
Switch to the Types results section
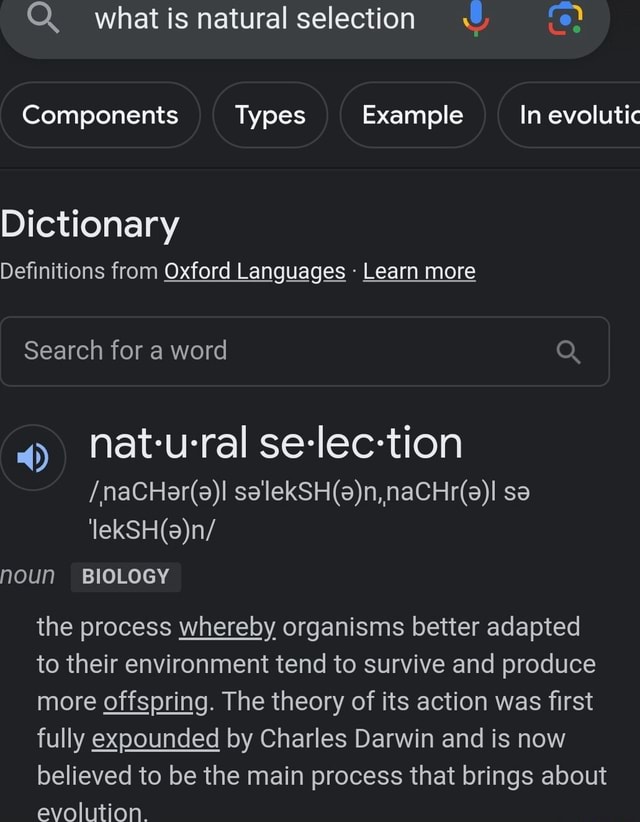pyautogui.click(x=269, y=115)
